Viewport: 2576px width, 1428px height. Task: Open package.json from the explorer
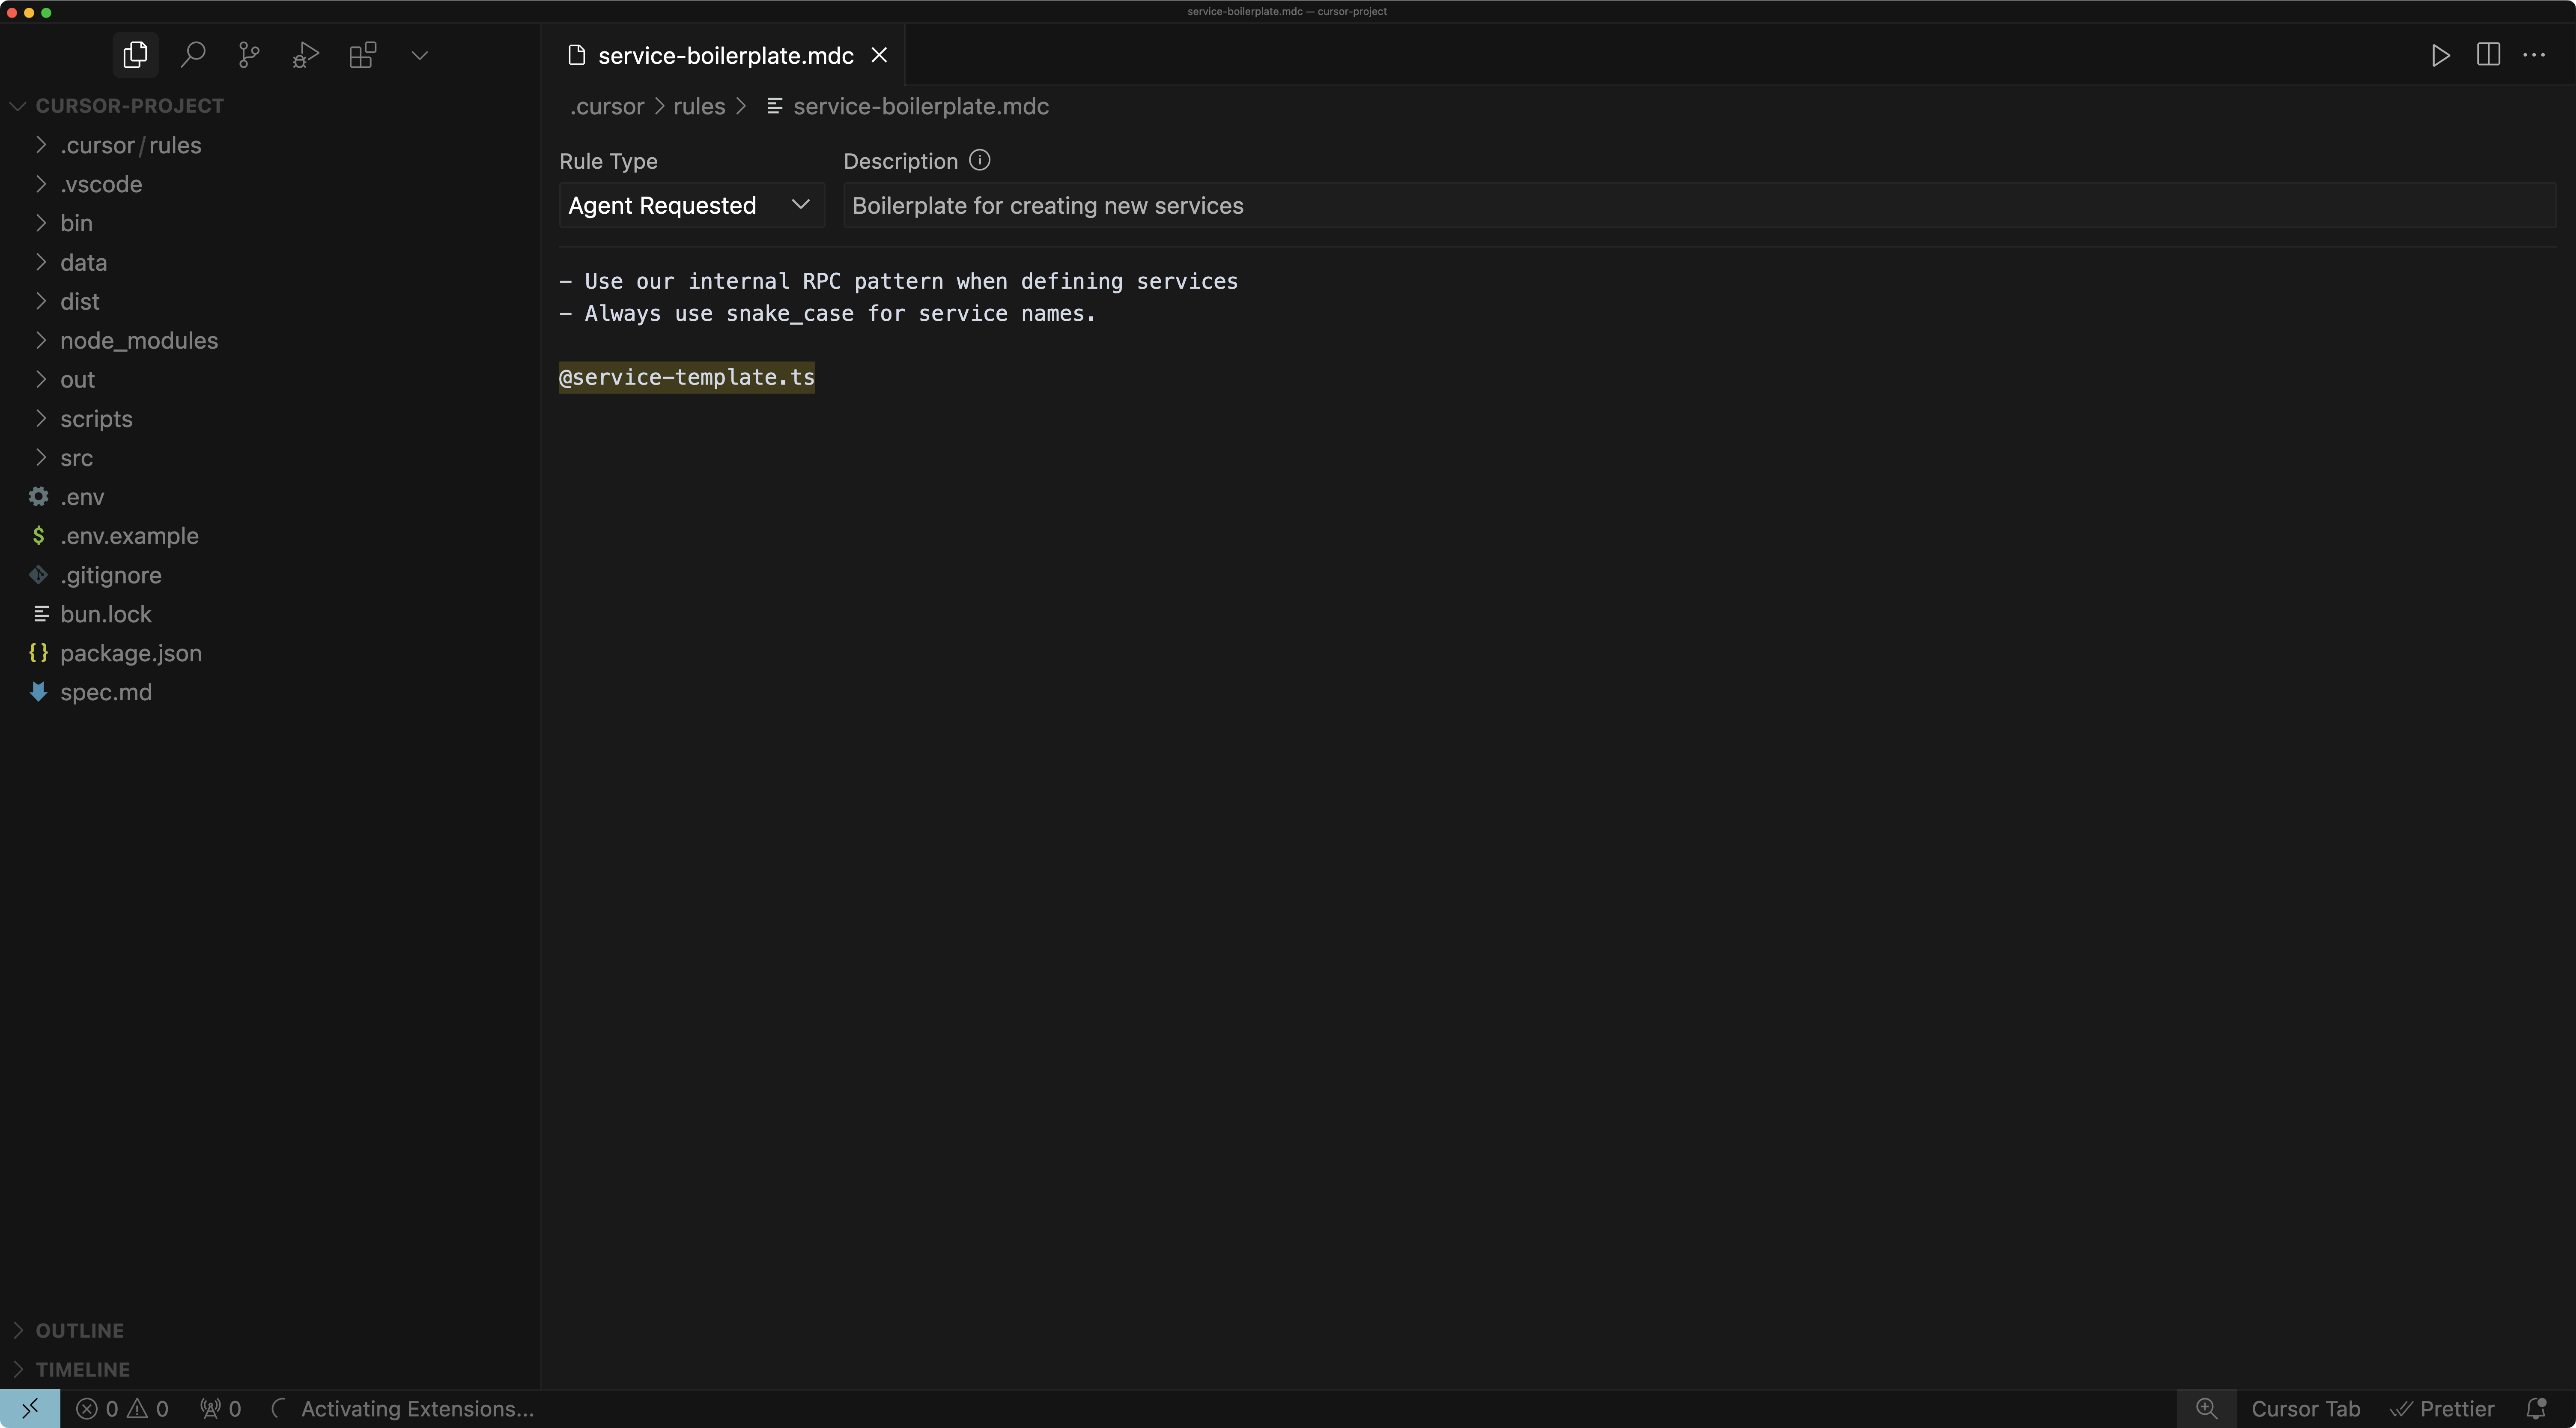tap(130, 653)
